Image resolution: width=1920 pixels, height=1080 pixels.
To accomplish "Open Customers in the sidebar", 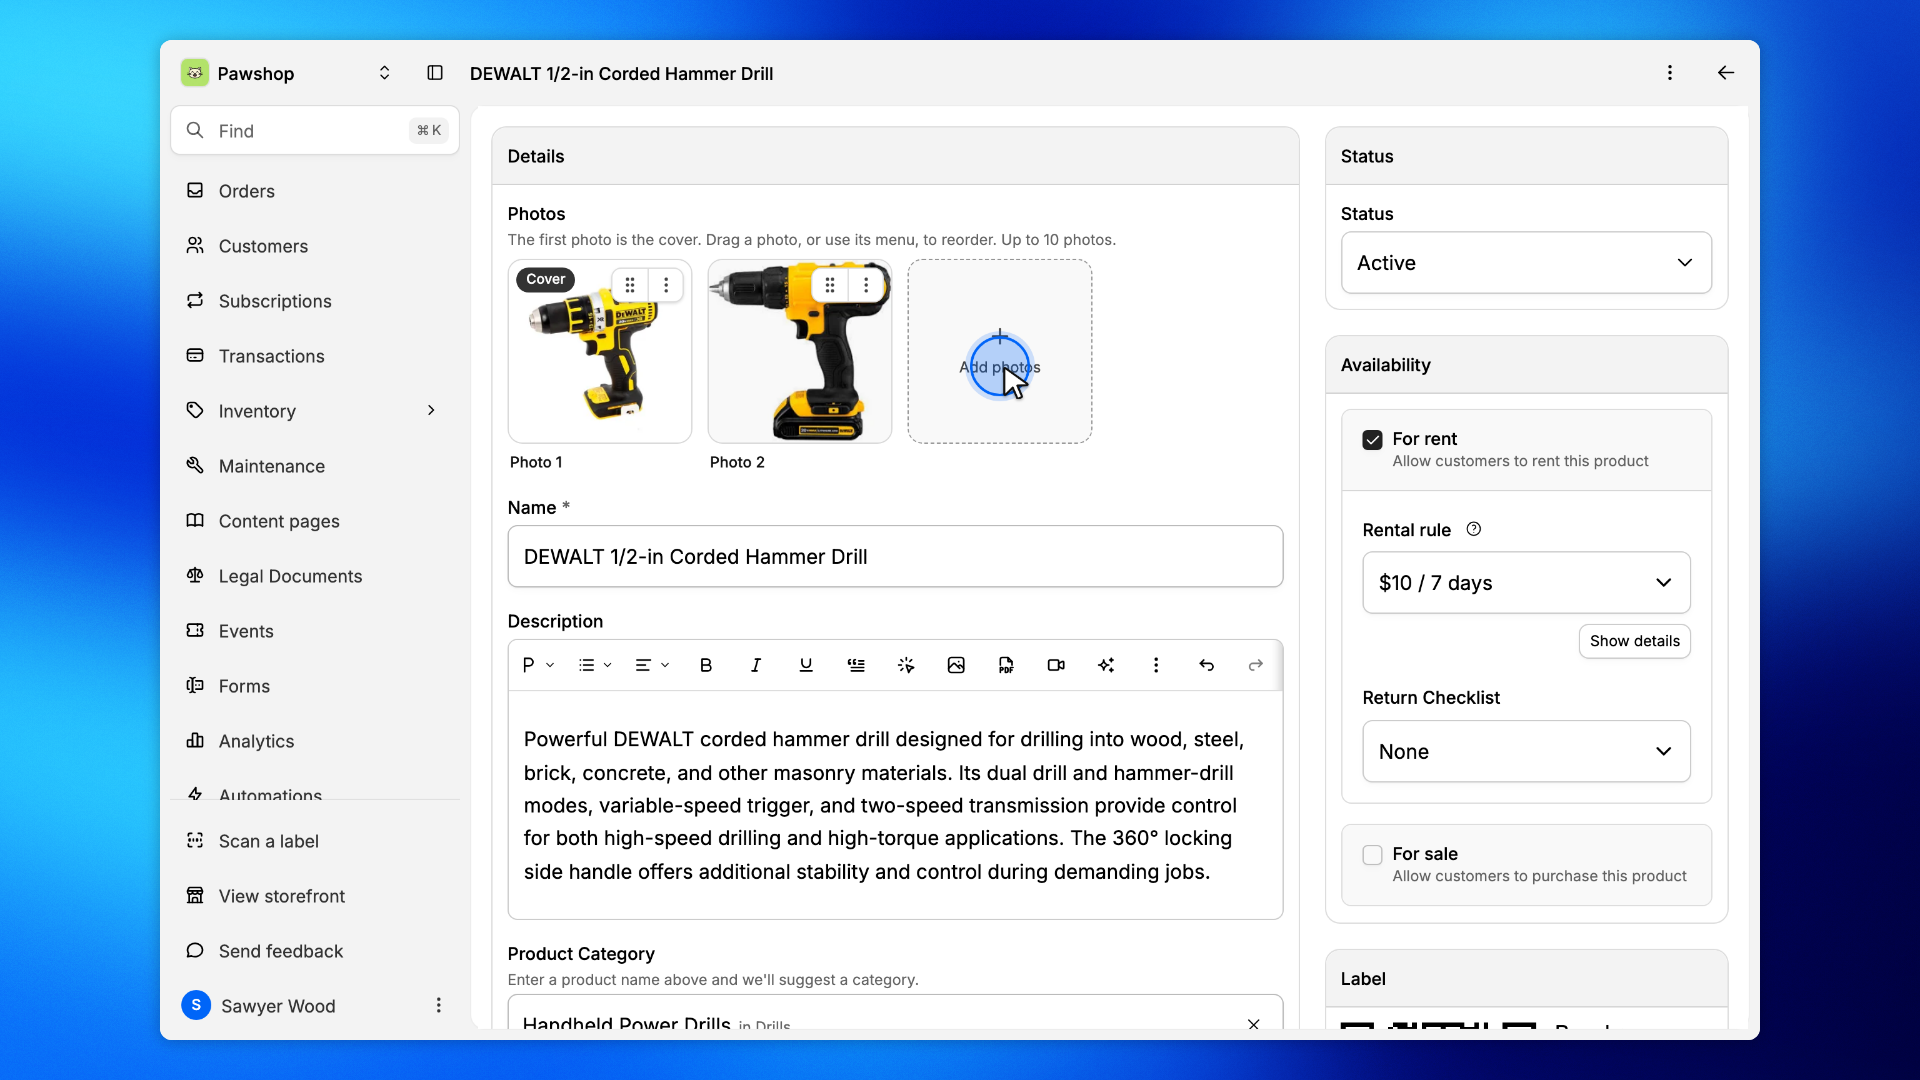I will tap(314, 246).
